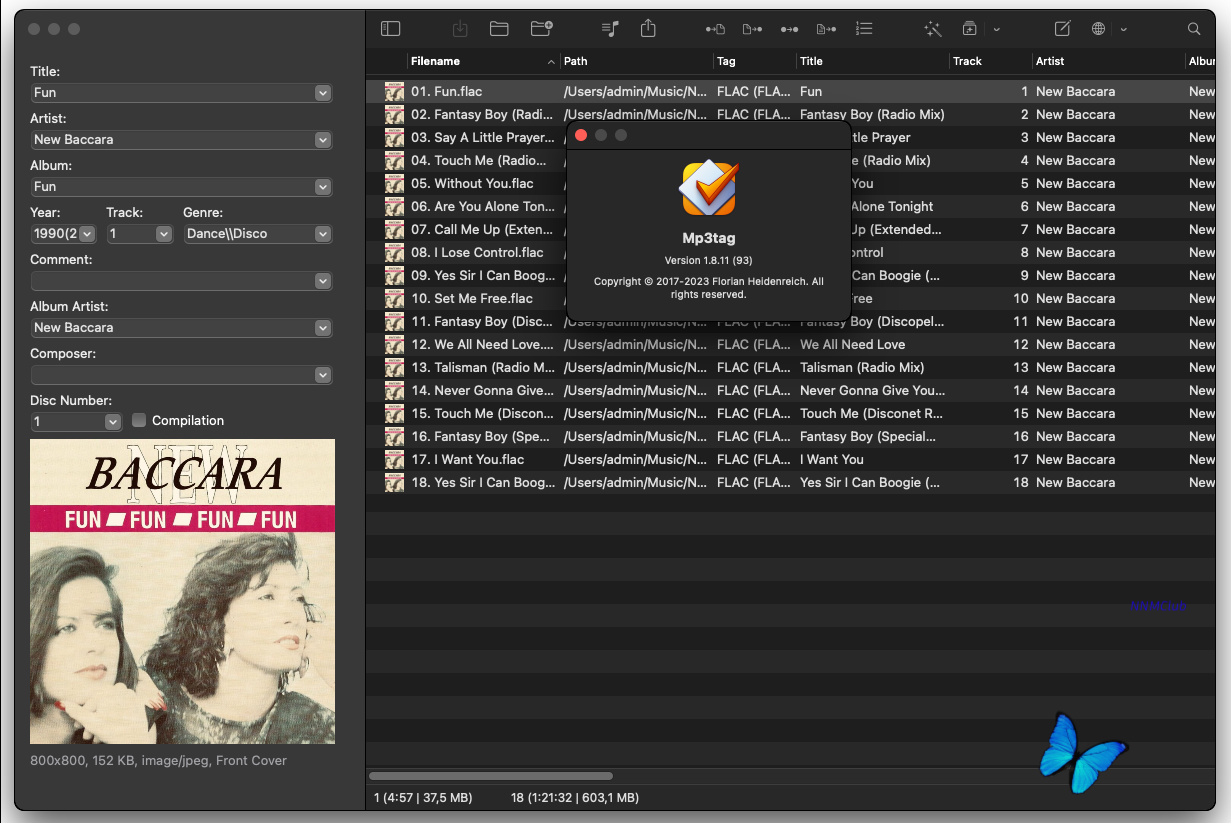Sort by the Filename column header
Image resolution: width=1231 pixels, height=823 pixels.
[480, 61]
